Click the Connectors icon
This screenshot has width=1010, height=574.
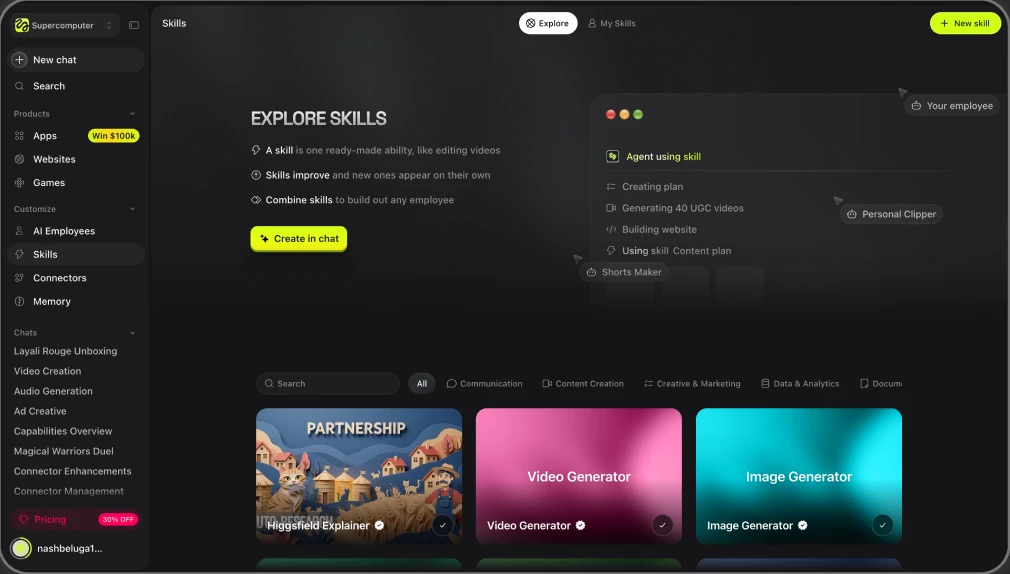point(19,278)
